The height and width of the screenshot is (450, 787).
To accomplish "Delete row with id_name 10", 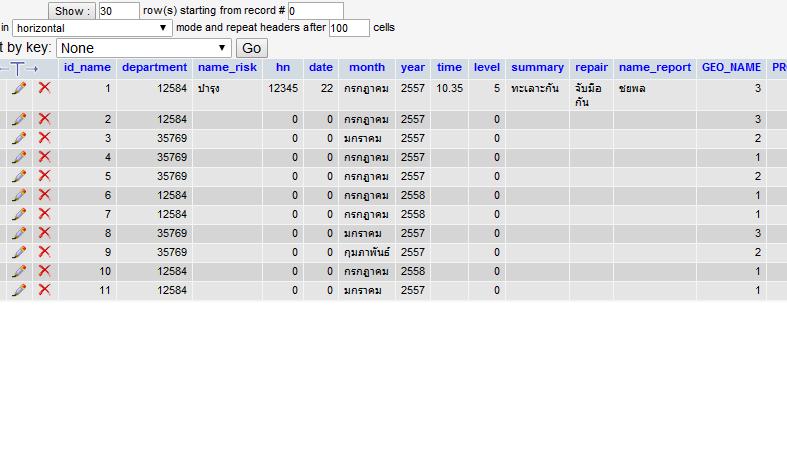I will click(x=44, y=271).
